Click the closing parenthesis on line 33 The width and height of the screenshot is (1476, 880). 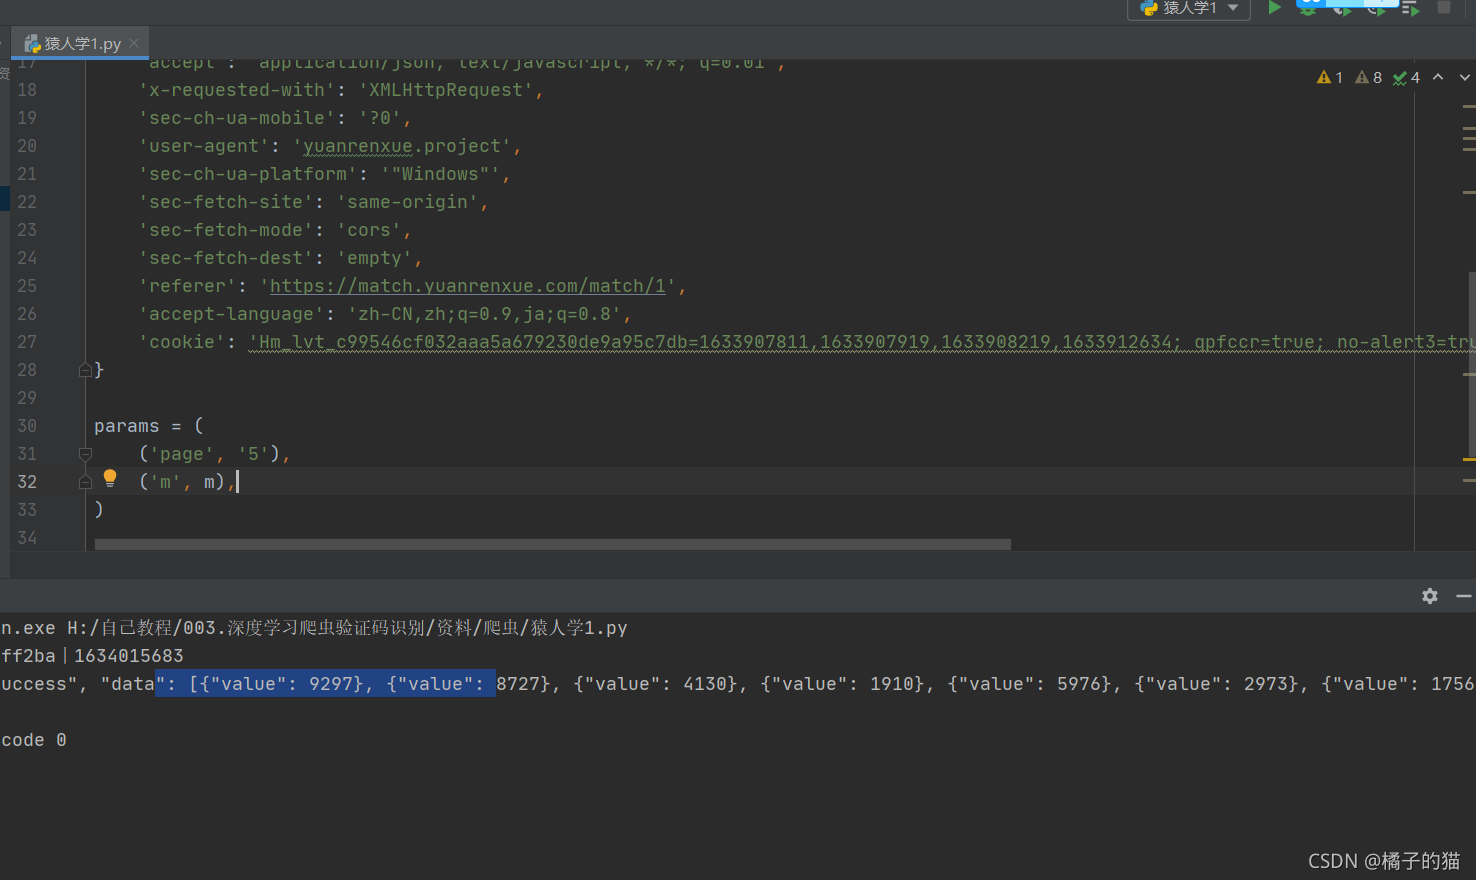tap(99, 510)
